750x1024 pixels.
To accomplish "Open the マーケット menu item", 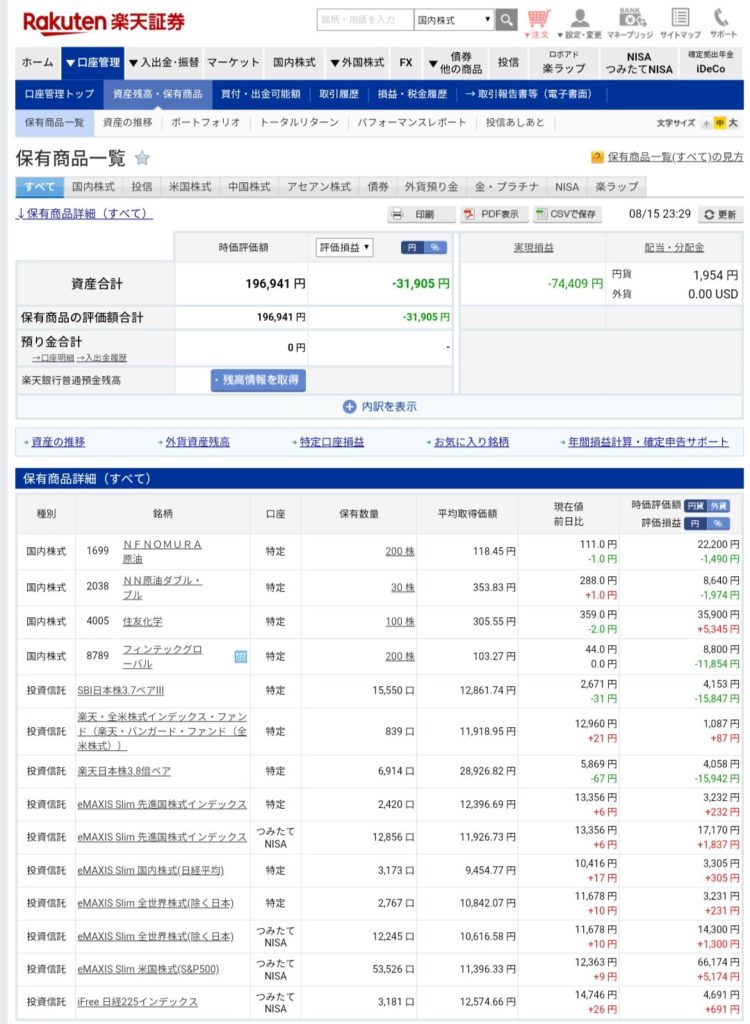I will pos(233,63).
